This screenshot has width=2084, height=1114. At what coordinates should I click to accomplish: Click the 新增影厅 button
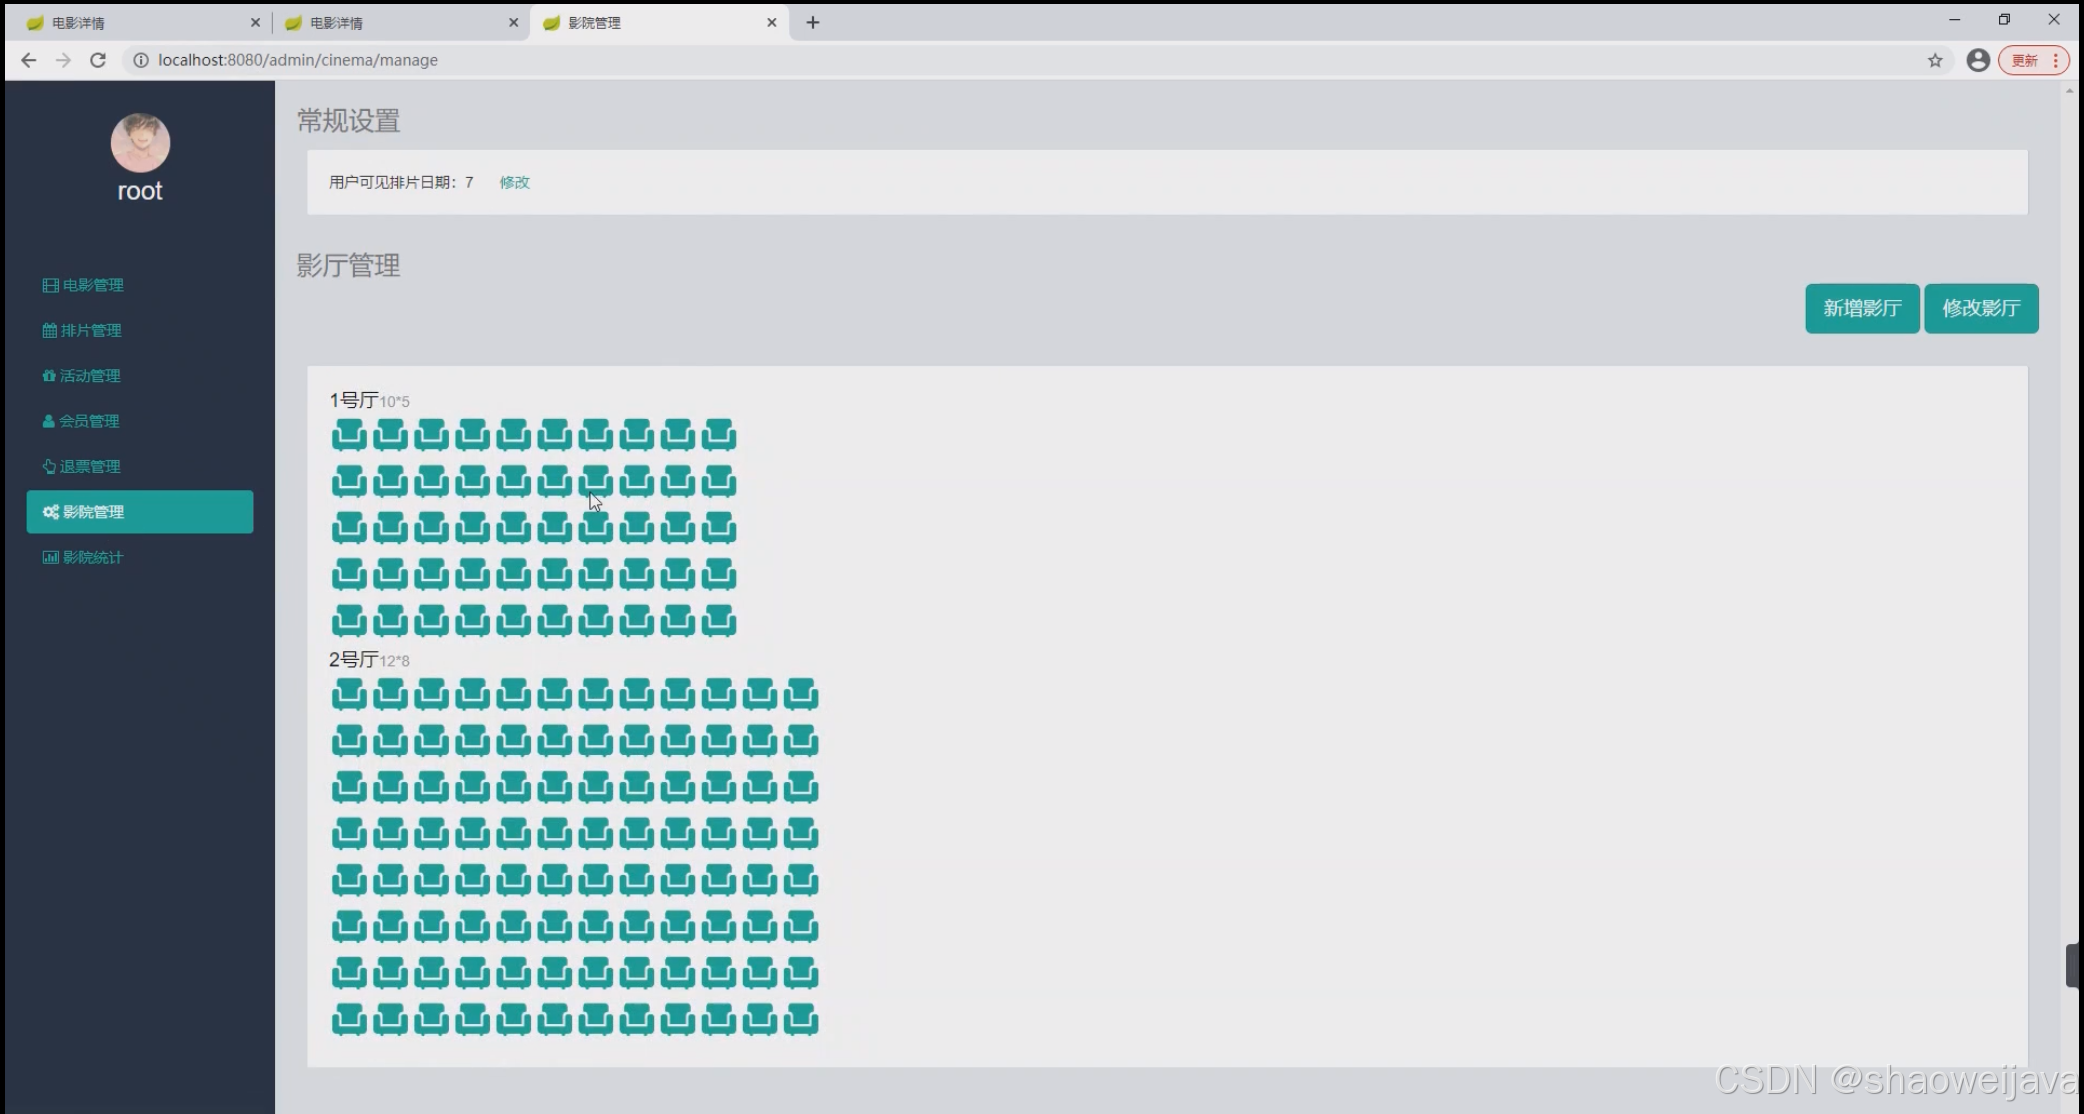click(1861, 308)
